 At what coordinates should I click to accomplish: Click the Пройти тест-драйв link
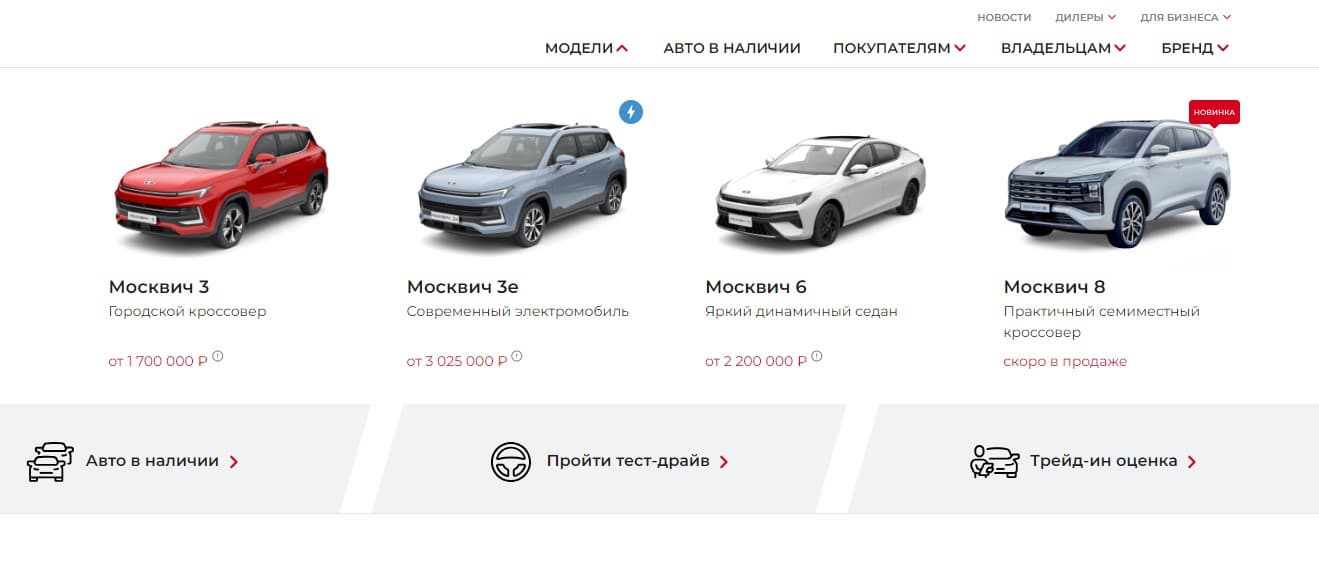click(x=637, y=461)
